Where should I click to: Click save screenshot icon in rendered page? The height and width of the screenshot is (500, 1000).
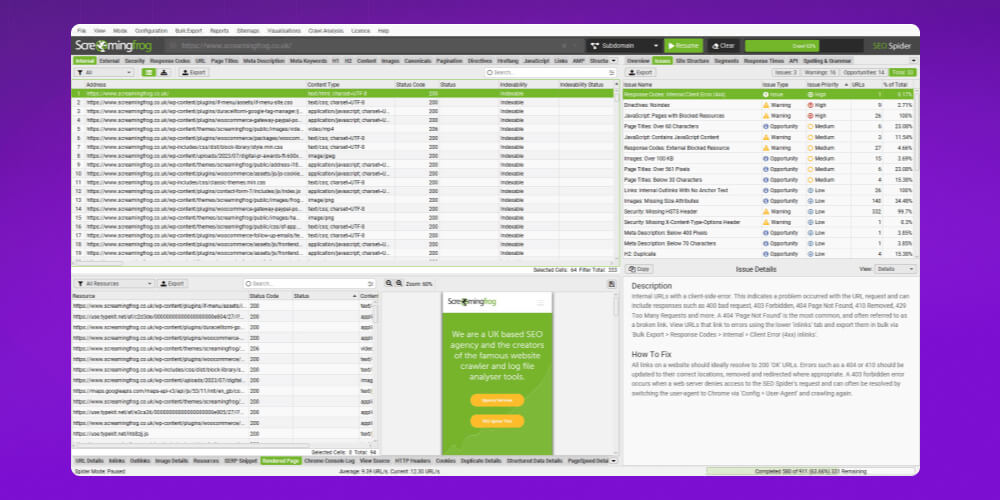612,284
